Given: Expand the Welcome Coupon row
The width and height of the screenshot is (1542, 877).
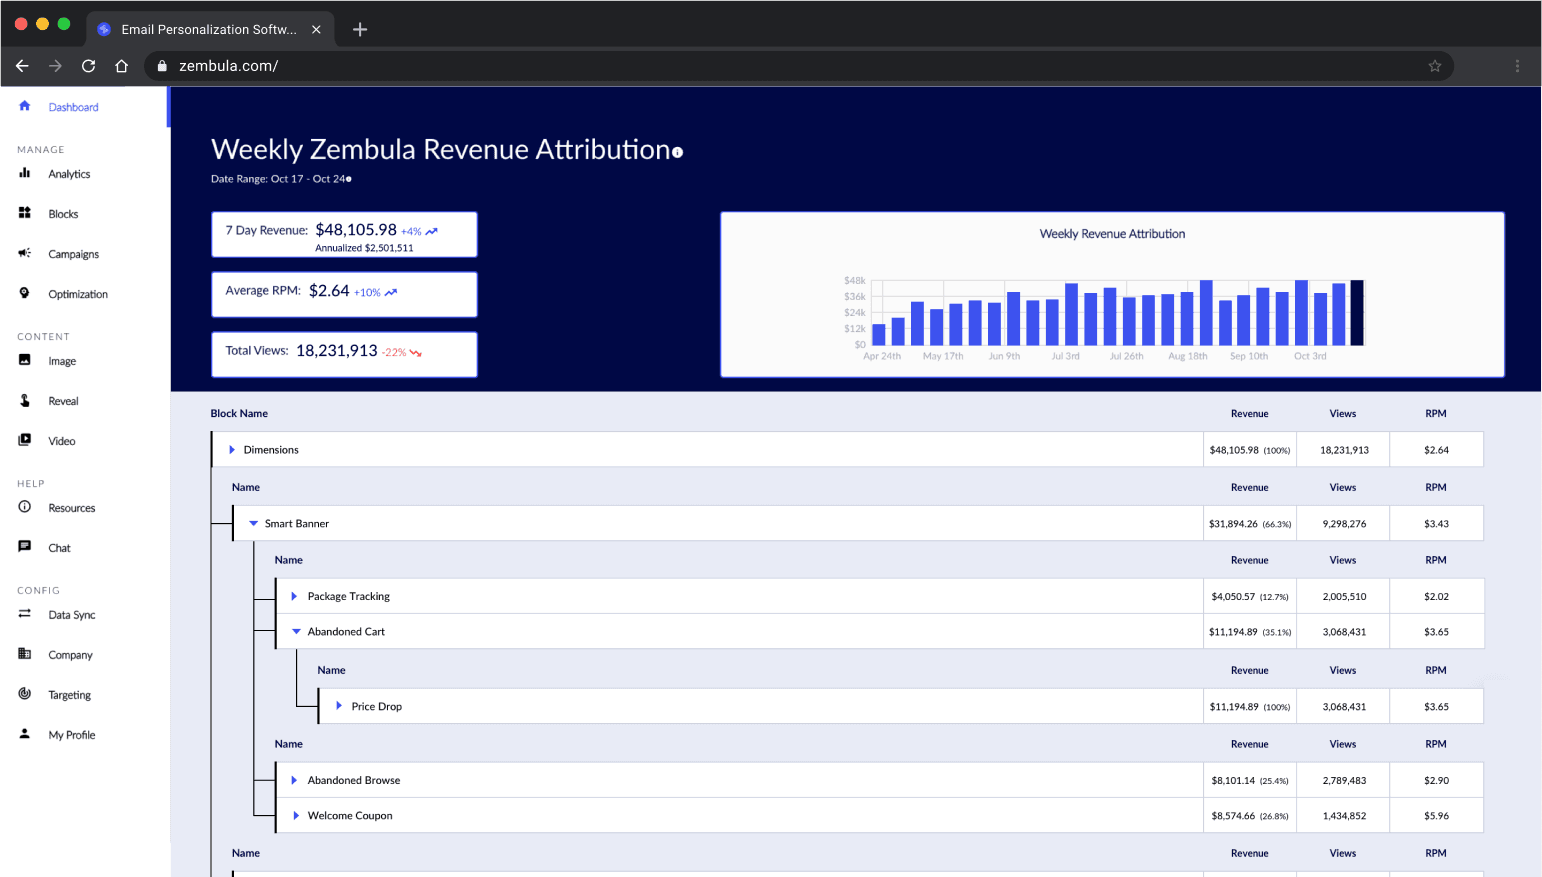Looking at the screenshot, I should (296, 816).
